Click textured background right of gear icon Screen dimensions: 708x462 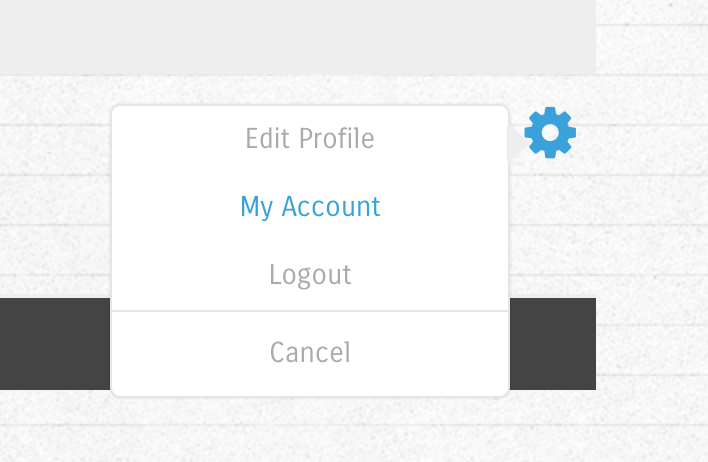pos(641,132)
